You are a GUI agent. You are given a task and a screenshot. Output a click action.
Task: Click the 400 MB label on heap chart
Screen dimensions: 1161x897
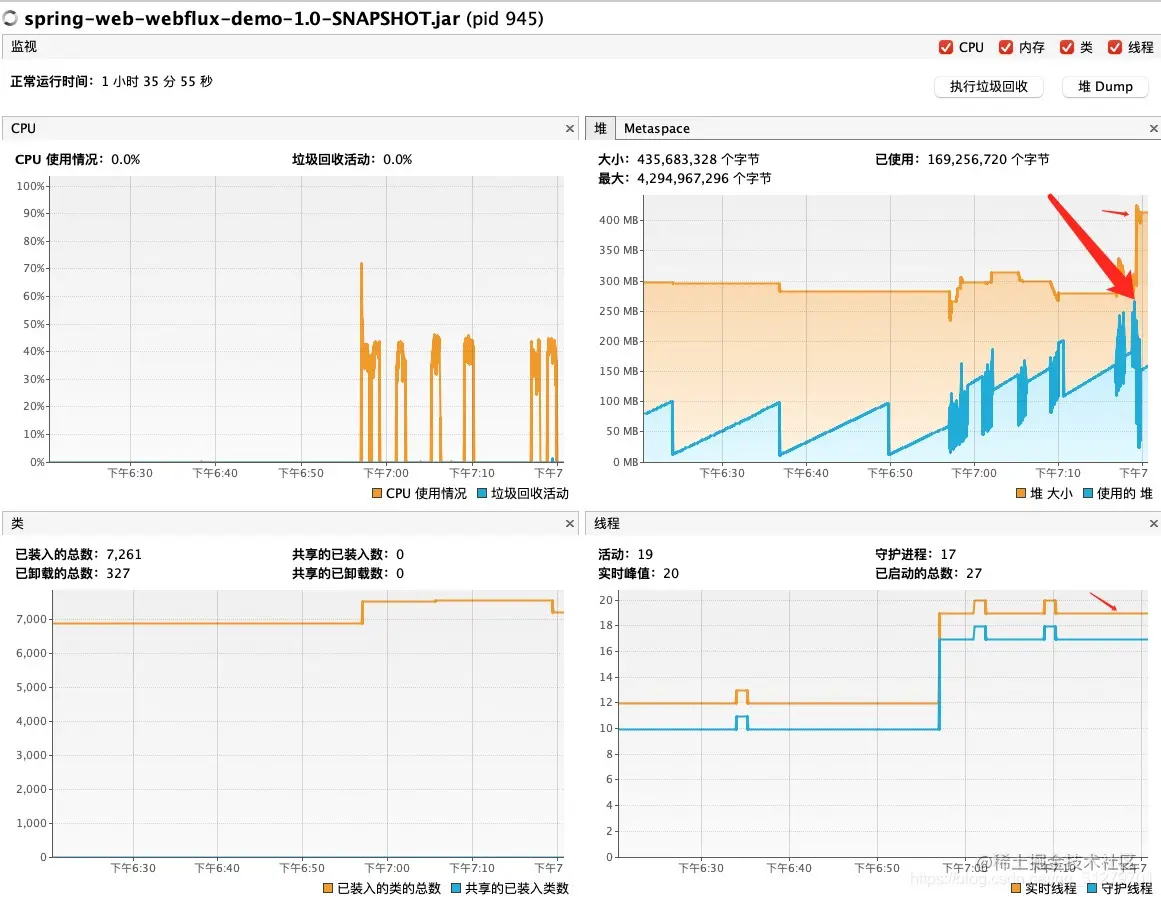(618, 220)
